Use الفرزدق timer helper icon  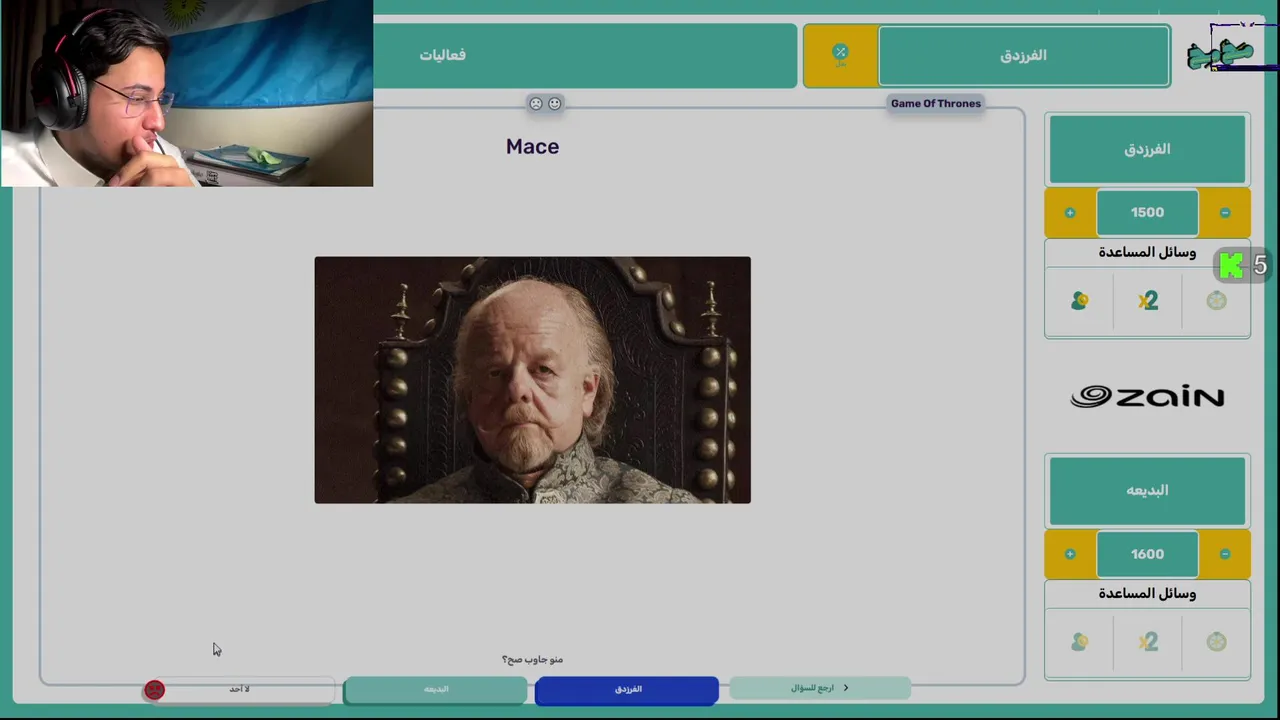point(1216,300)
